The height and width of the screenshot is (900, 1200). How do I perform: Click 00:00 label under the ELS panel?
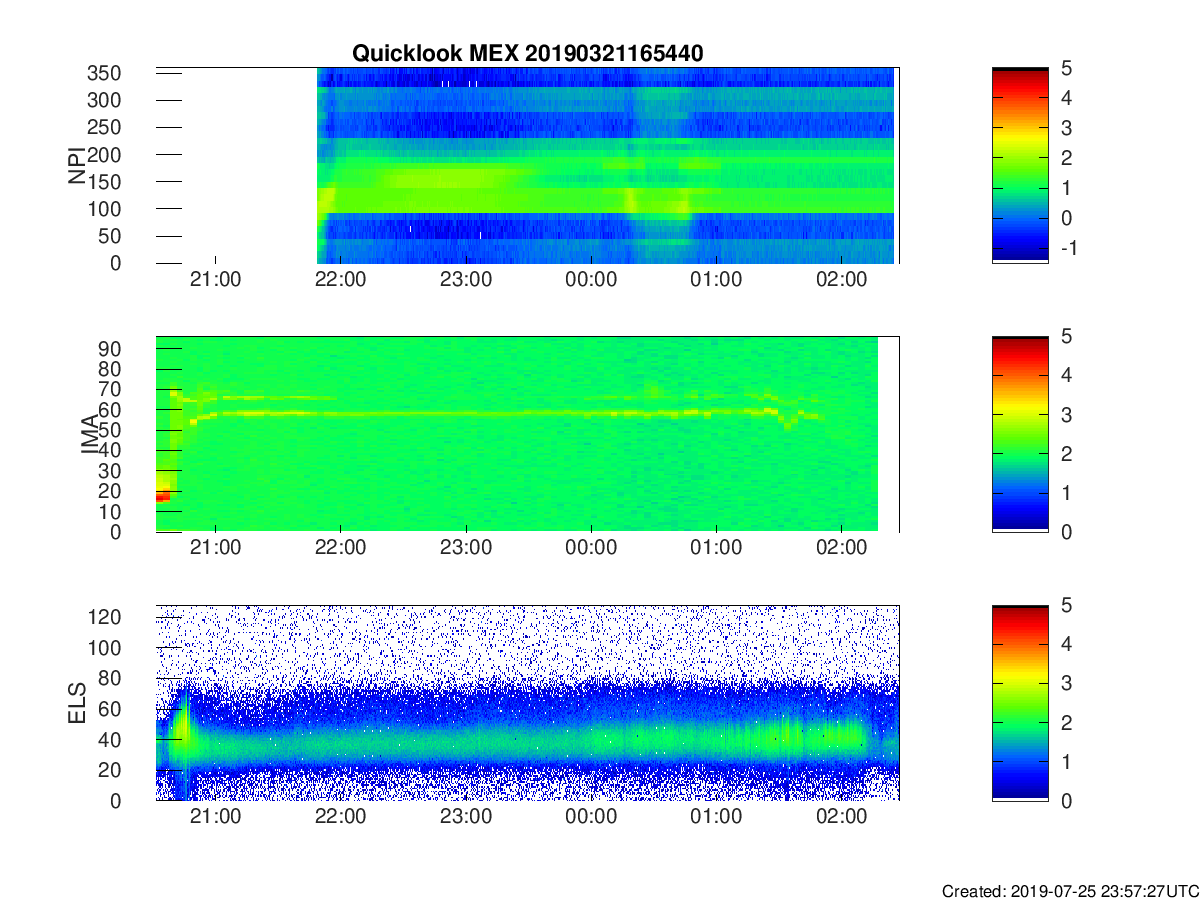591,819
